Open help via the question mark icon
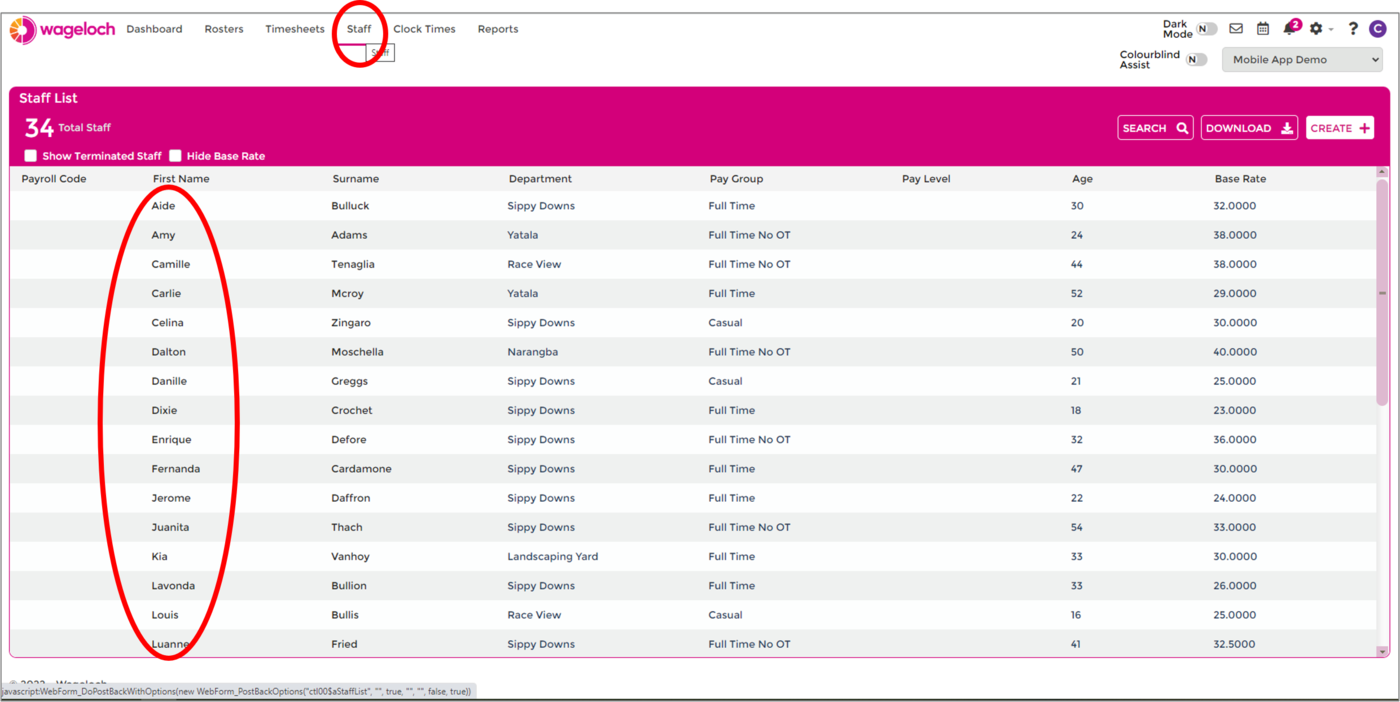1400x702 pixels. pyautogui.click(x=1353, y=29)
